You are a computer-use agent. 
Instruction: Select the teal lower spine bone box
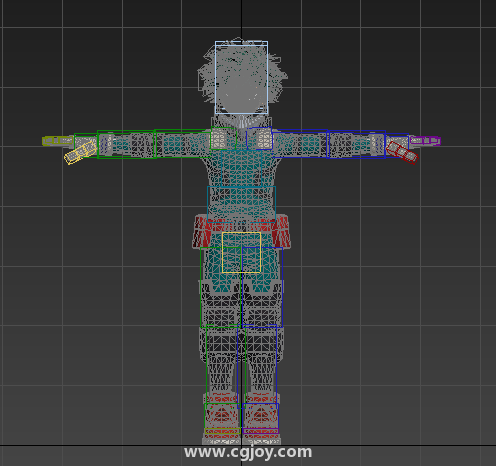click(x=241, y=204)
